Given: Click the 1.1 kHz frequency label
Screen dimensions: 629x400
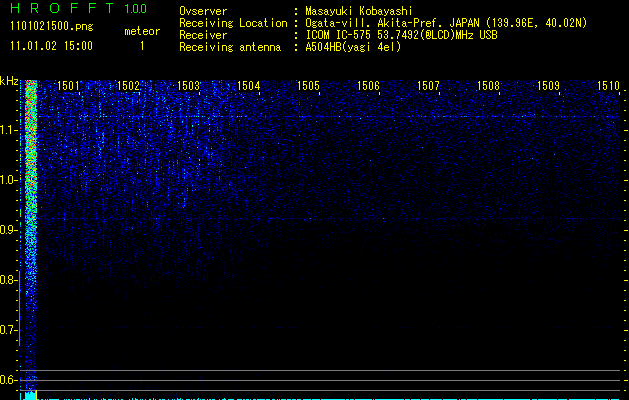Looking at the screenshot, I should (8, 130).
